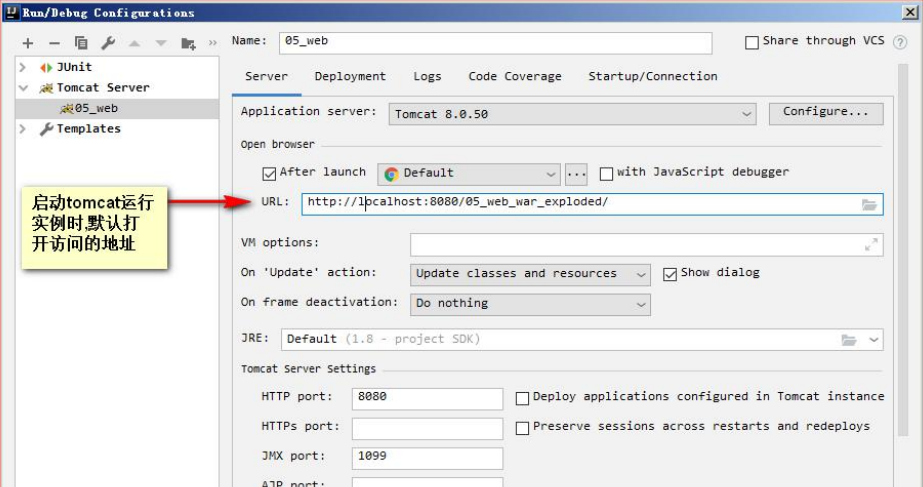
Task: Click the 'Open browser' section label
Action: point(278,144)
